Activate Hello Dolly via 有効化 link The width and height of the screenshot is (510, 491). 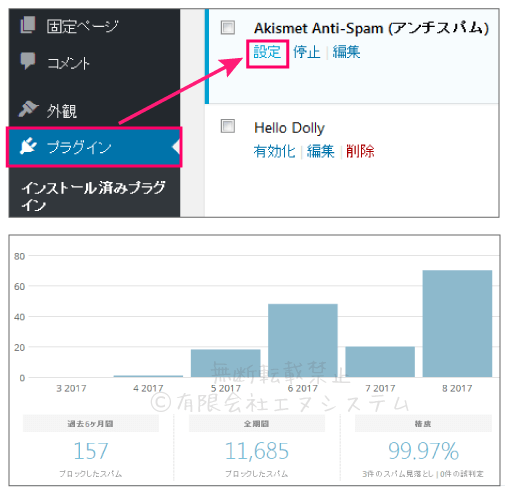tap(274, 151)
